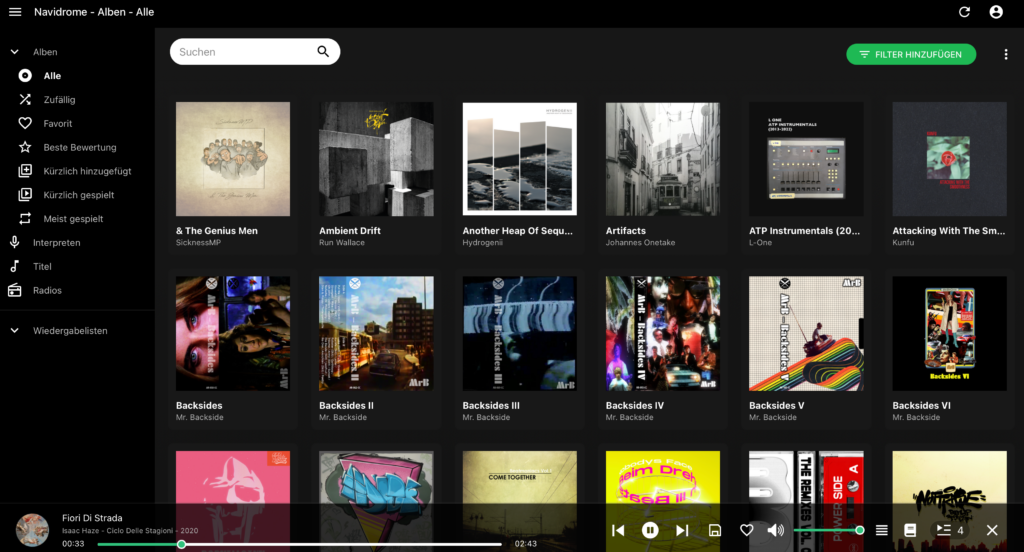Image resolution: width=1024 pixels, height=552 pixels.
Task: Click the refresh icon in top bar
Action: coord(964,12)
